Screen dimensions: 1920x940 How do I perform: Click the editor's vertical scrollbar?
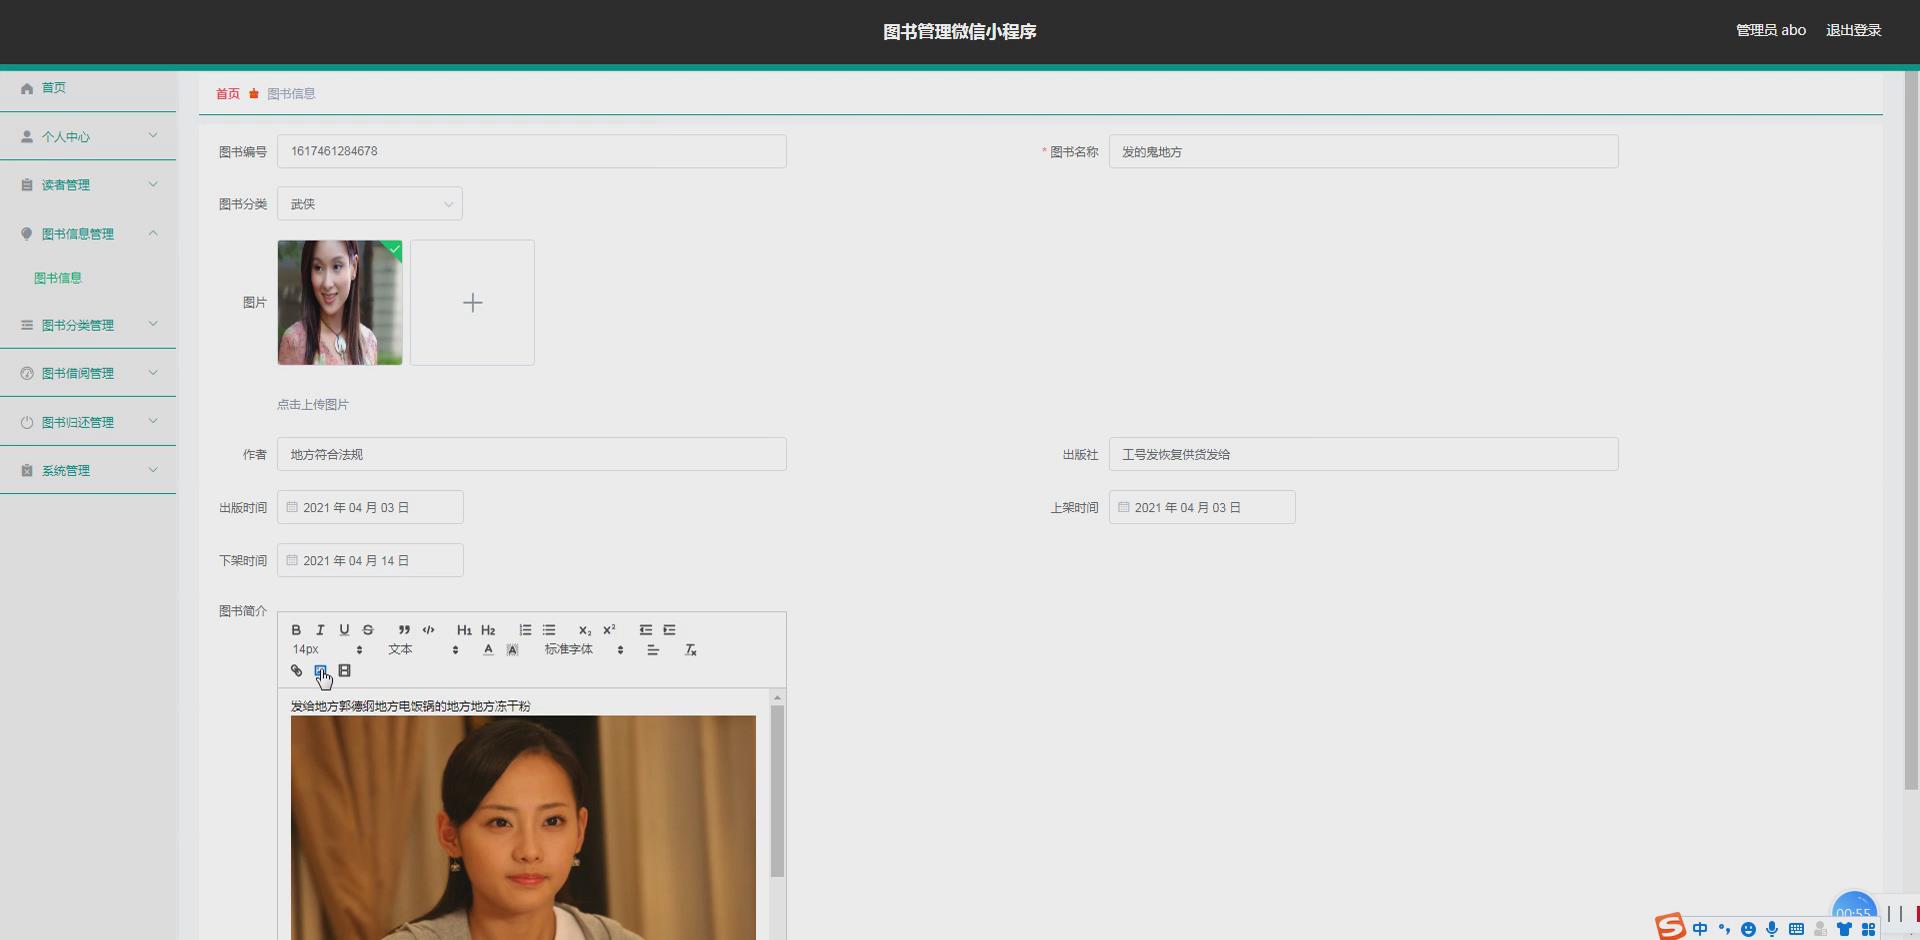point(777,791)
